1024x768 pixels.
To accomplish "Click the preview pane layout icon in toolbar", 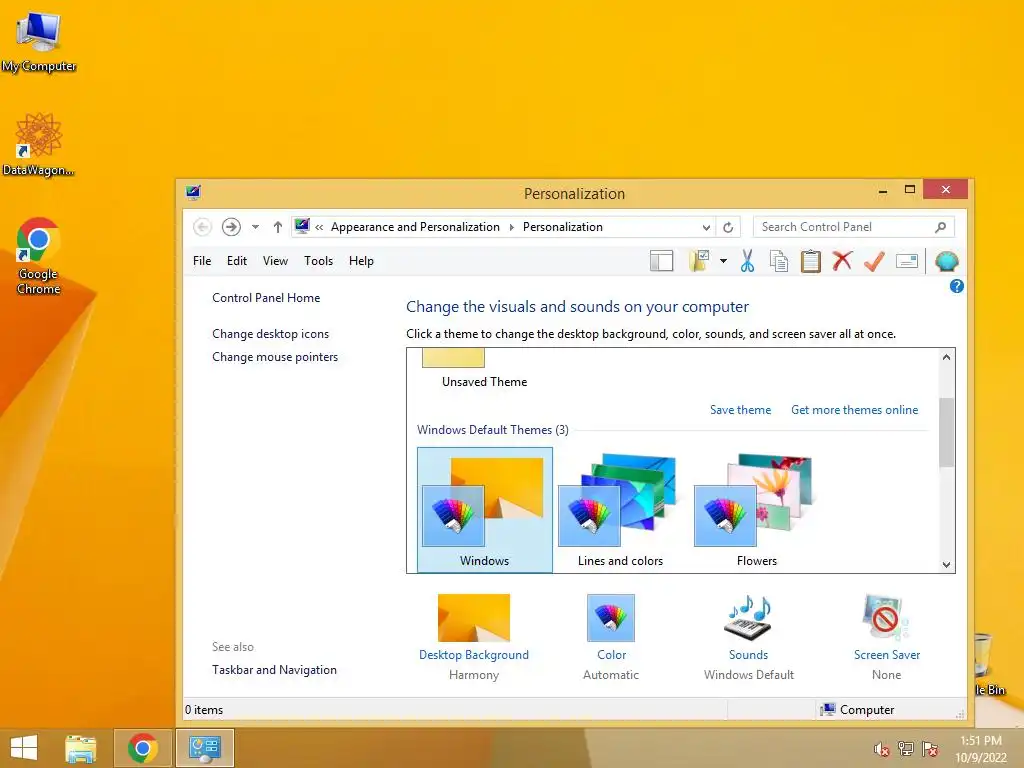I will tap(662, 261).
